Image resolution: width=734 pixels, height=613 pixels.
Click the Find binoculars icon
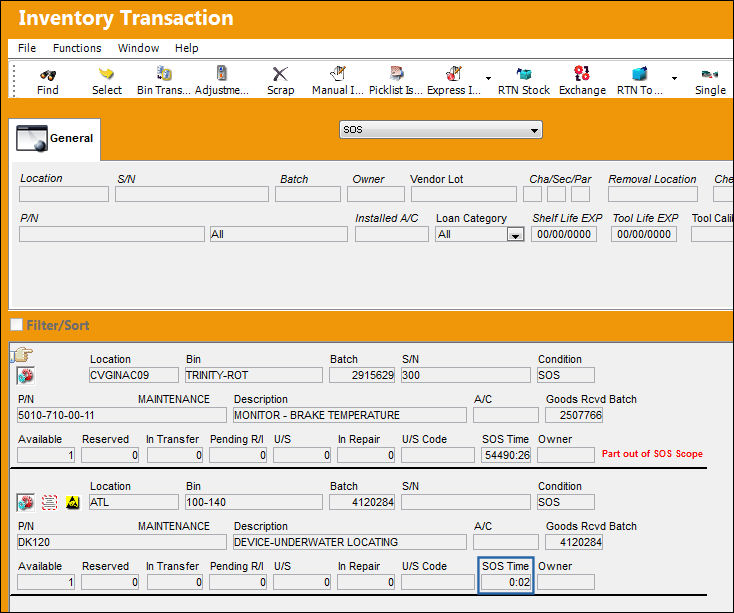click(48, 74)
